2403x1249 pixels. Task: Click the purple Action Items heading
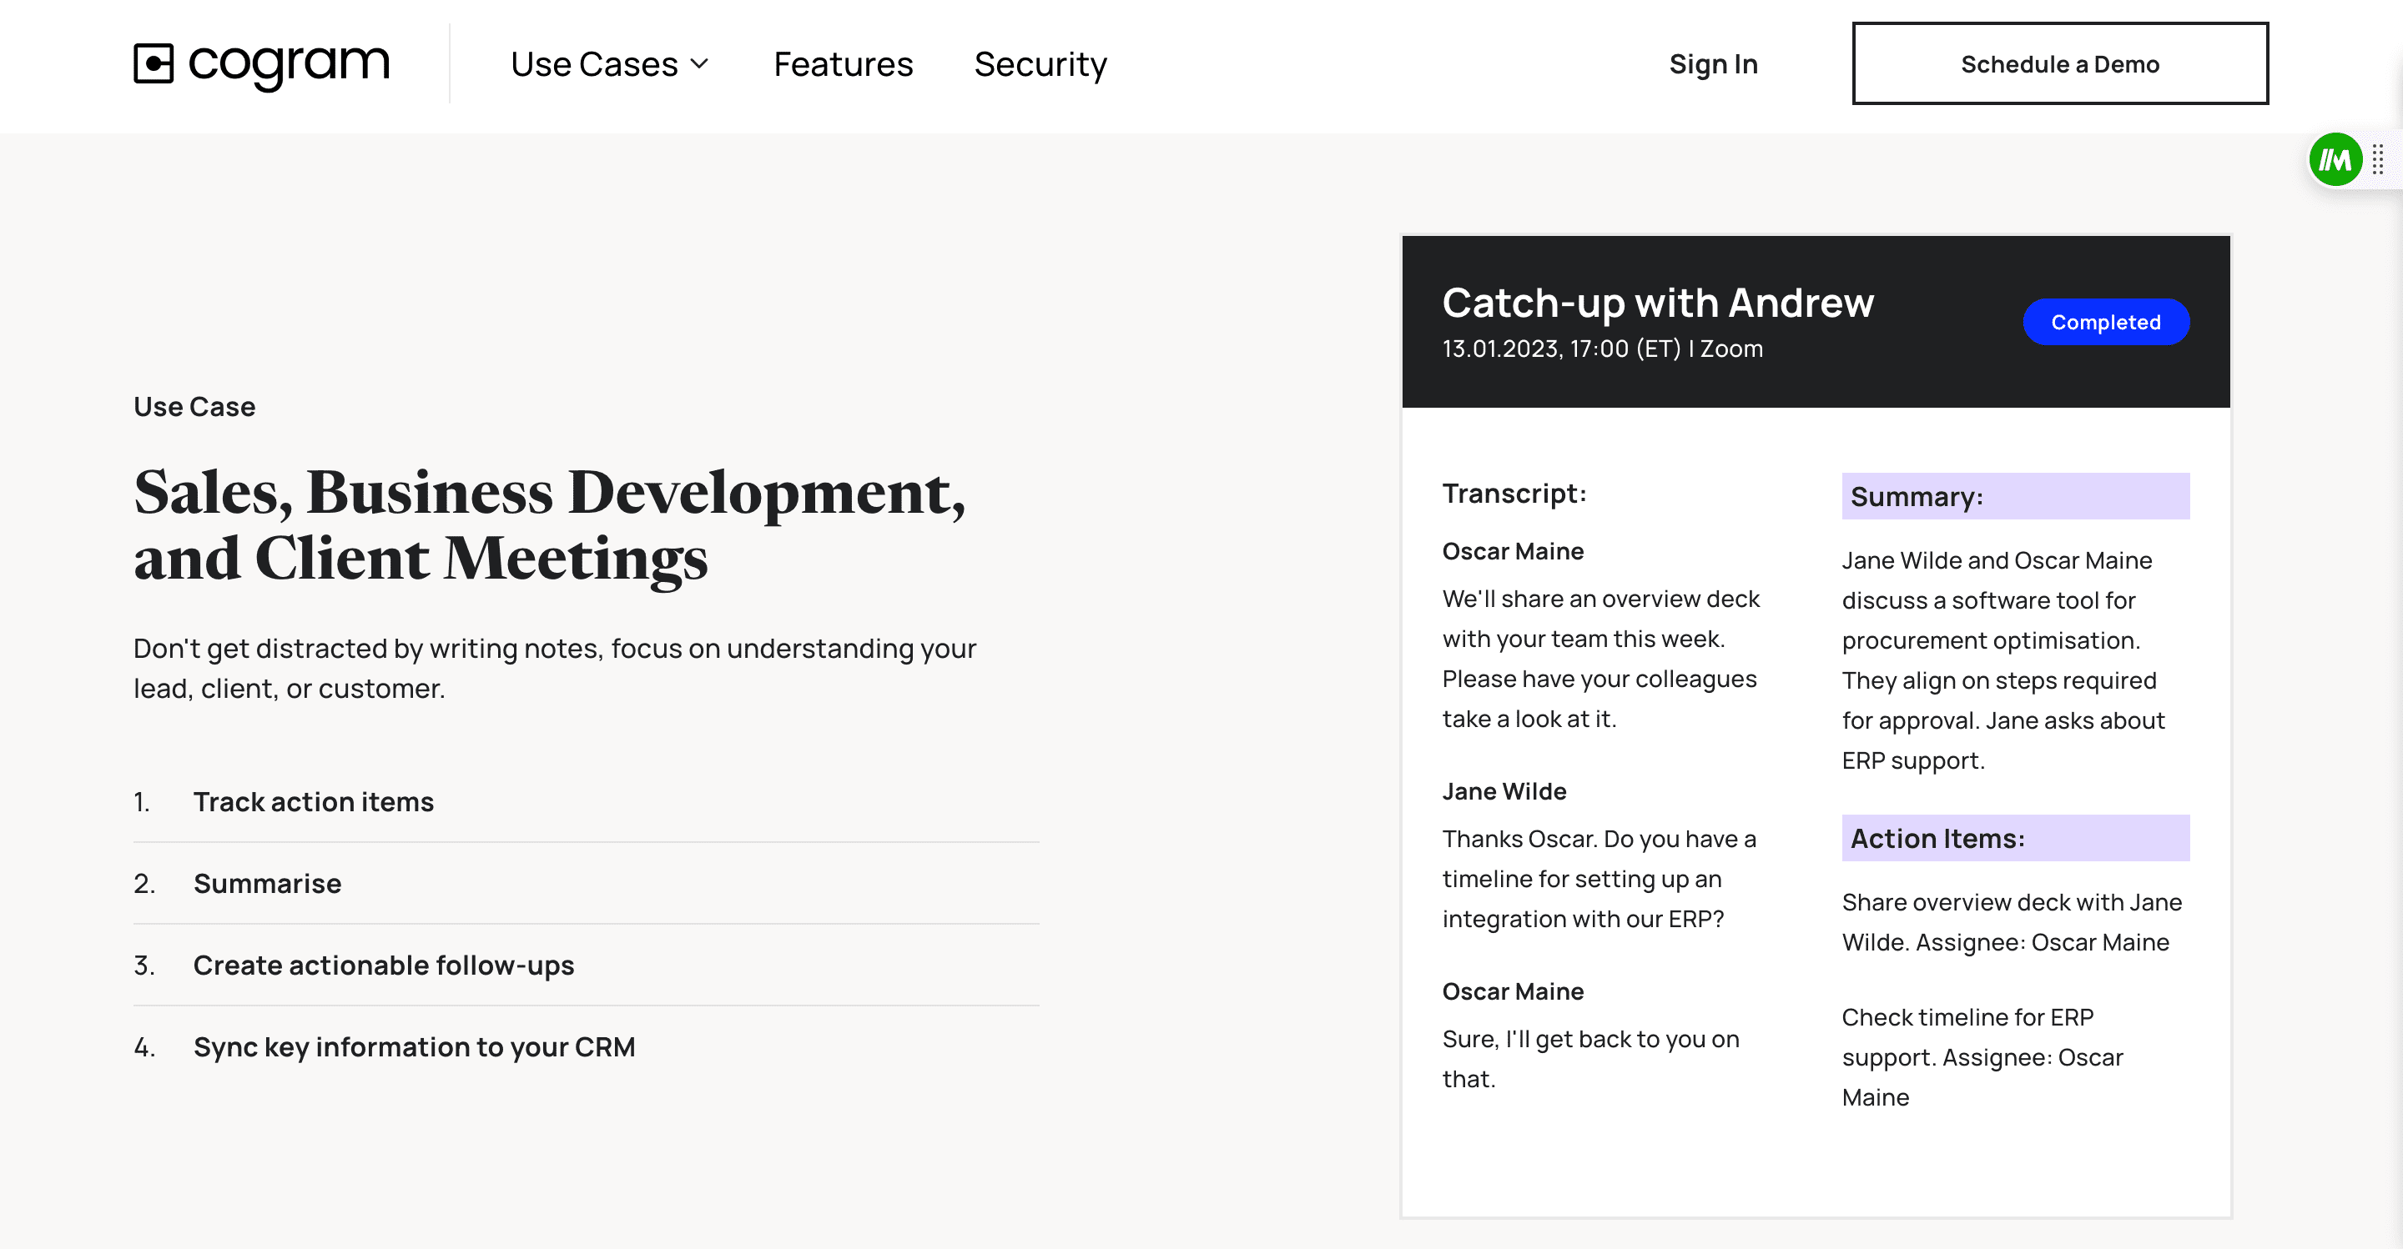(2014, 838)
